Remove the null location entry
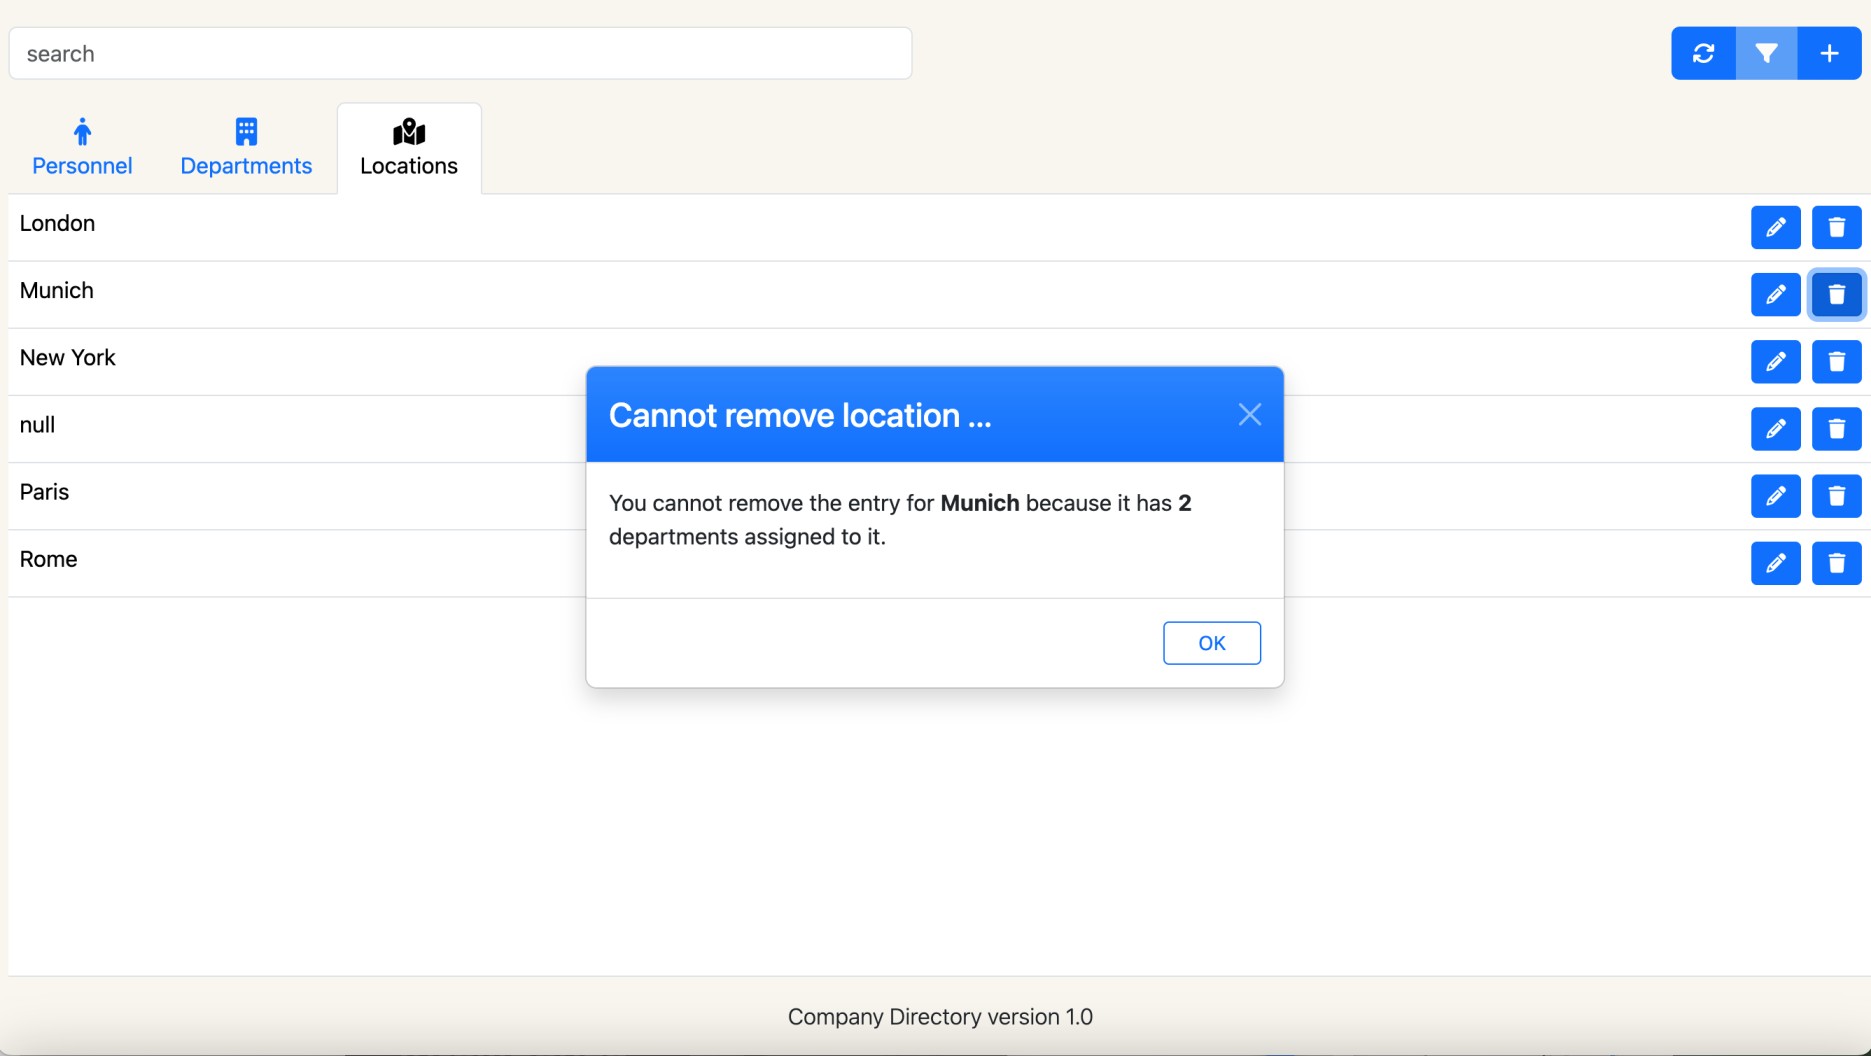Viewport: 1871px width, 1056px height. click(x=1836, y=429)
